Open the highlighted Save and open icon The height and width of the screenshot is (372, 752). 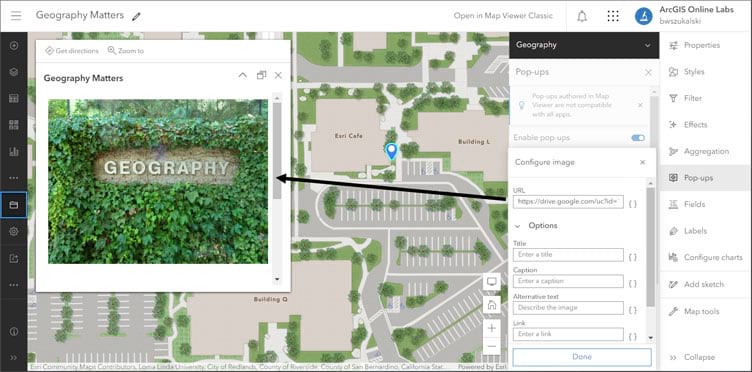coord(14,205)
